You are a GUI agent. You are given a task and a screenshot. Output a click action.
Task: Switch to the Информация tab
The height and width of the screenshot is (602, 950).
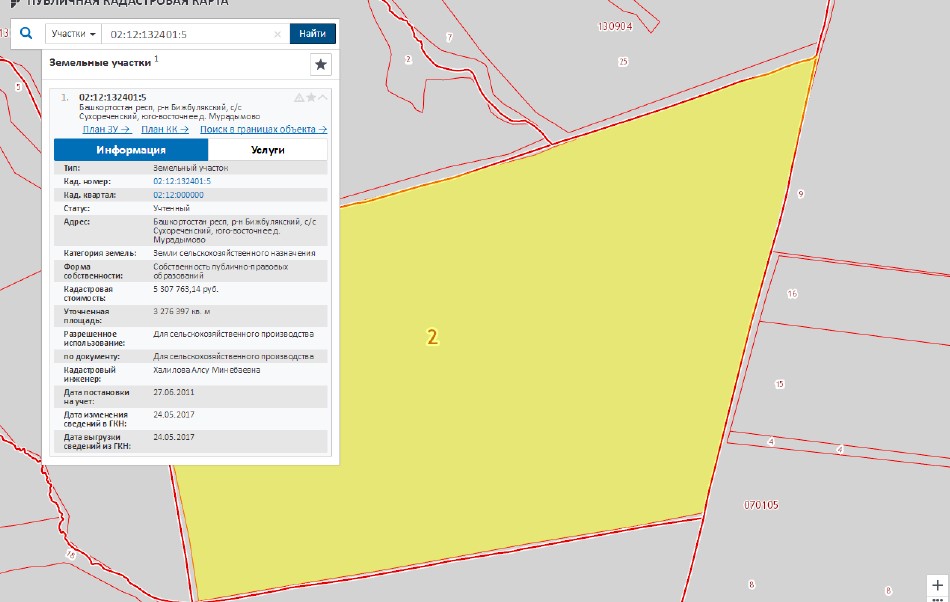click(131, 150)
